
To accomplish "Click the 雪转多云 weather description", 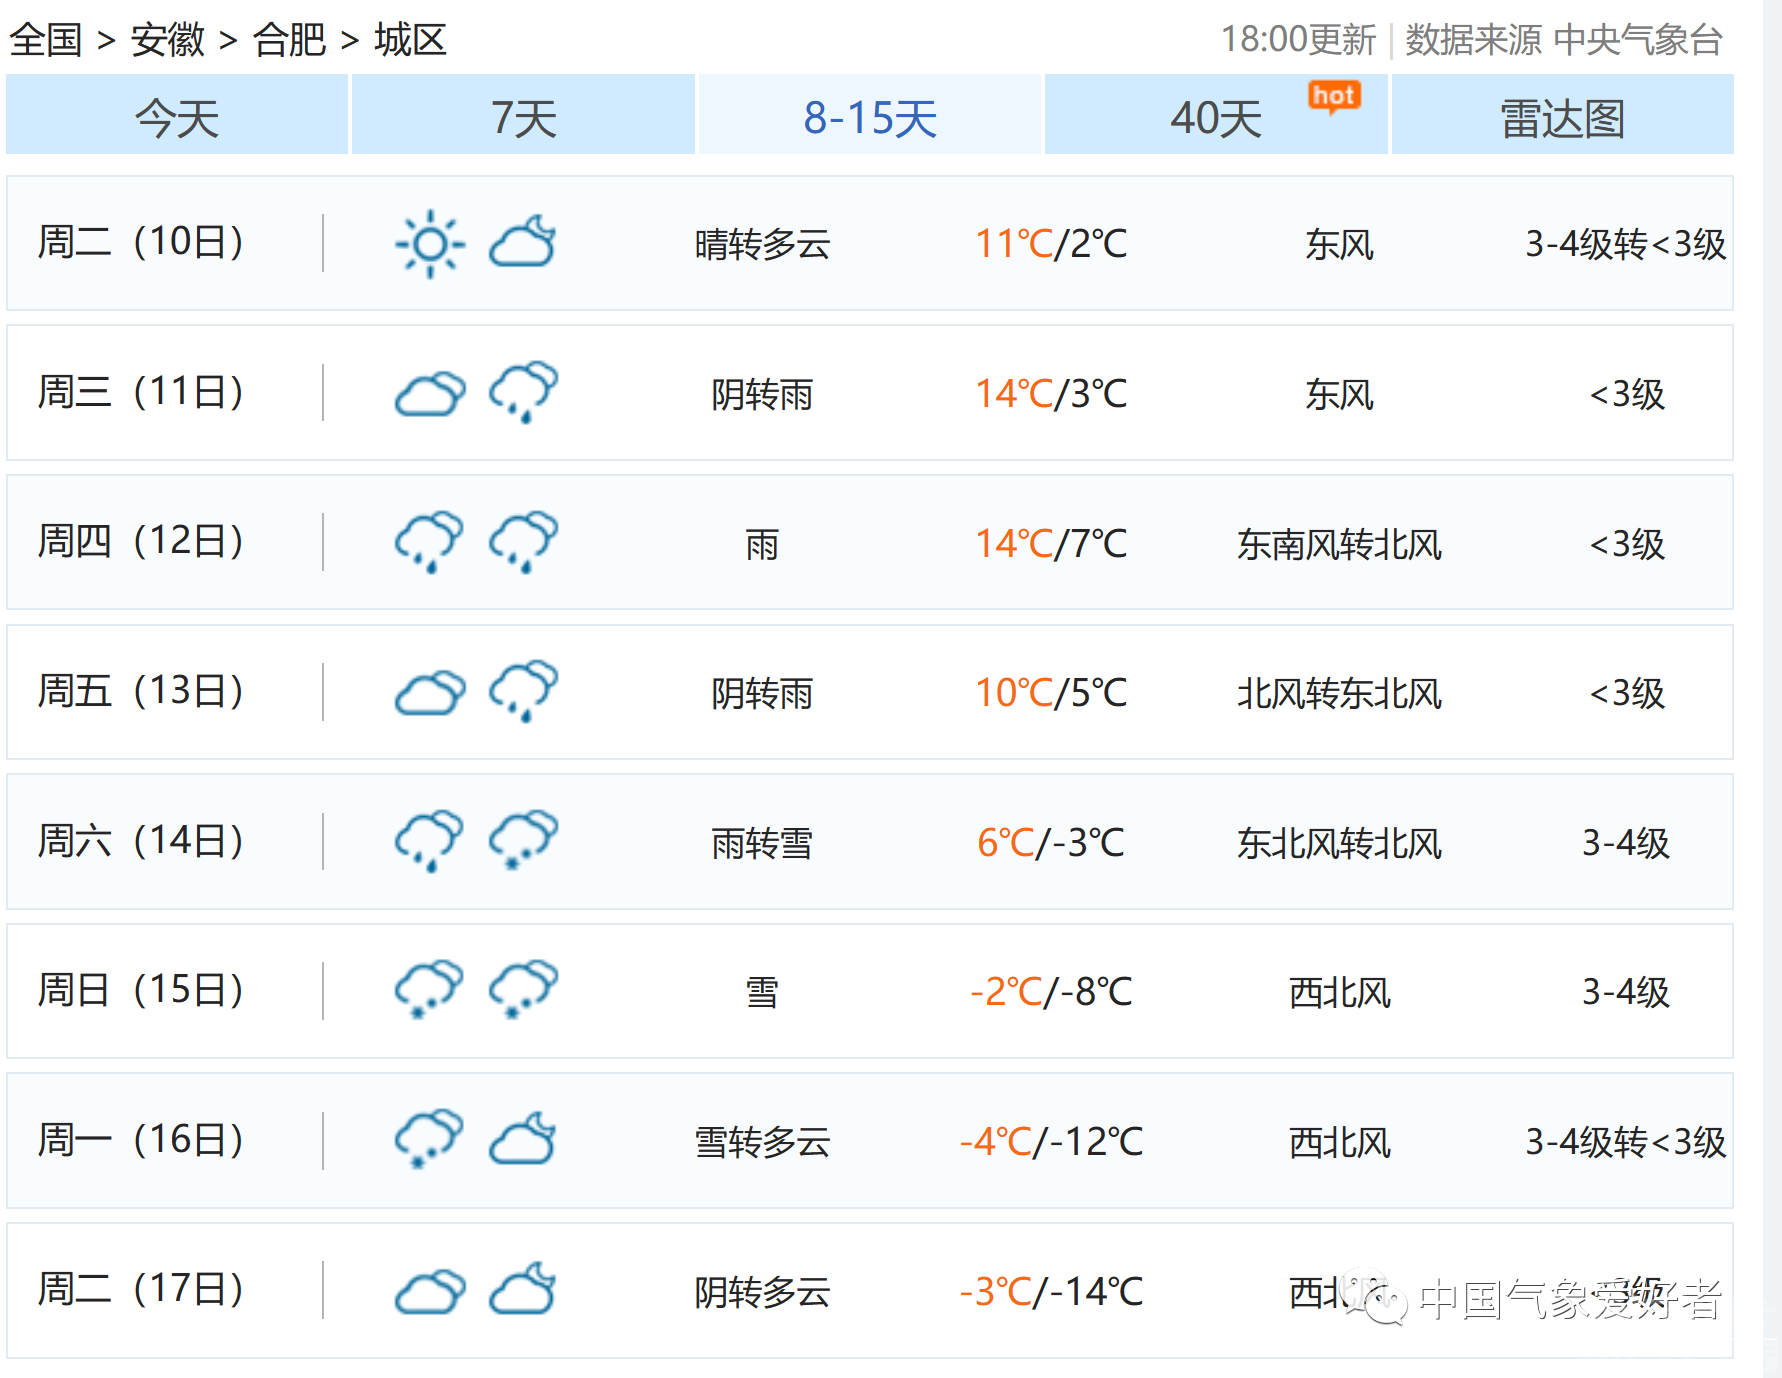I will pyautogui.click(x=763, y=1142).
